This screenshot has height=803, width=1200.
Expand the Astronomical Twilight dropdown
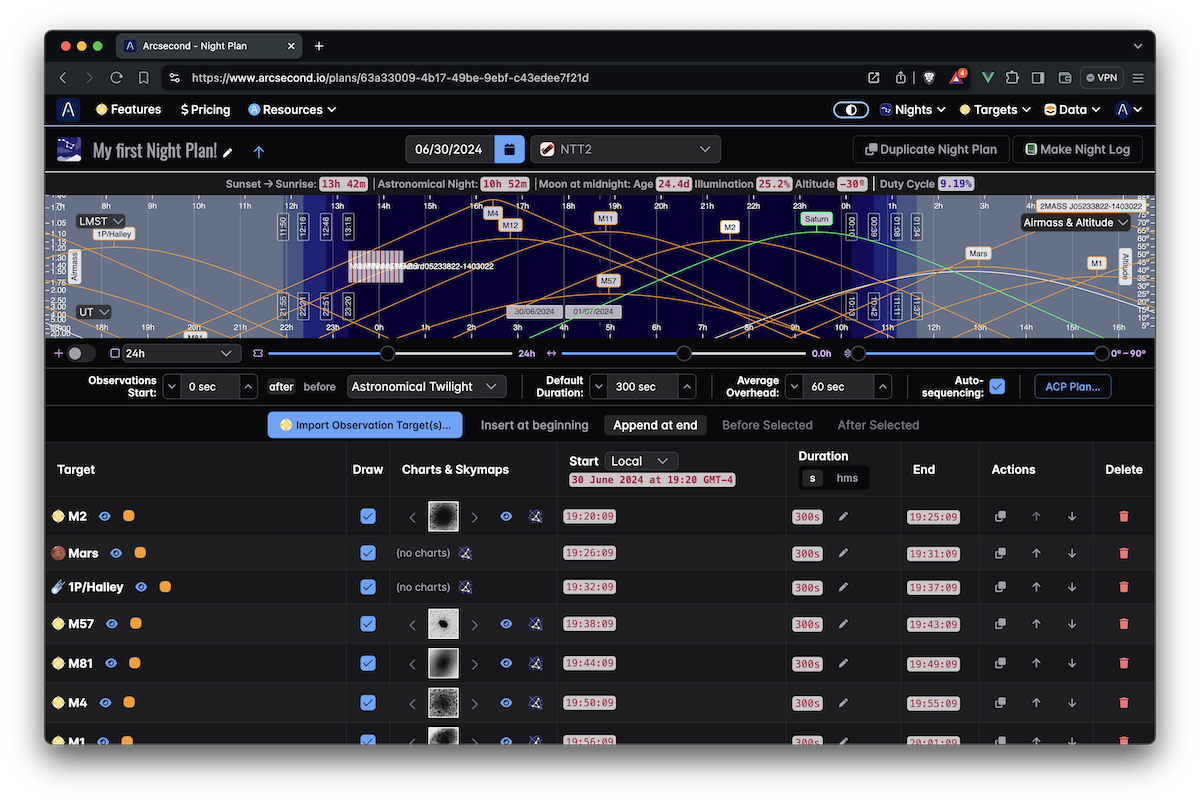tap(426, 387)
